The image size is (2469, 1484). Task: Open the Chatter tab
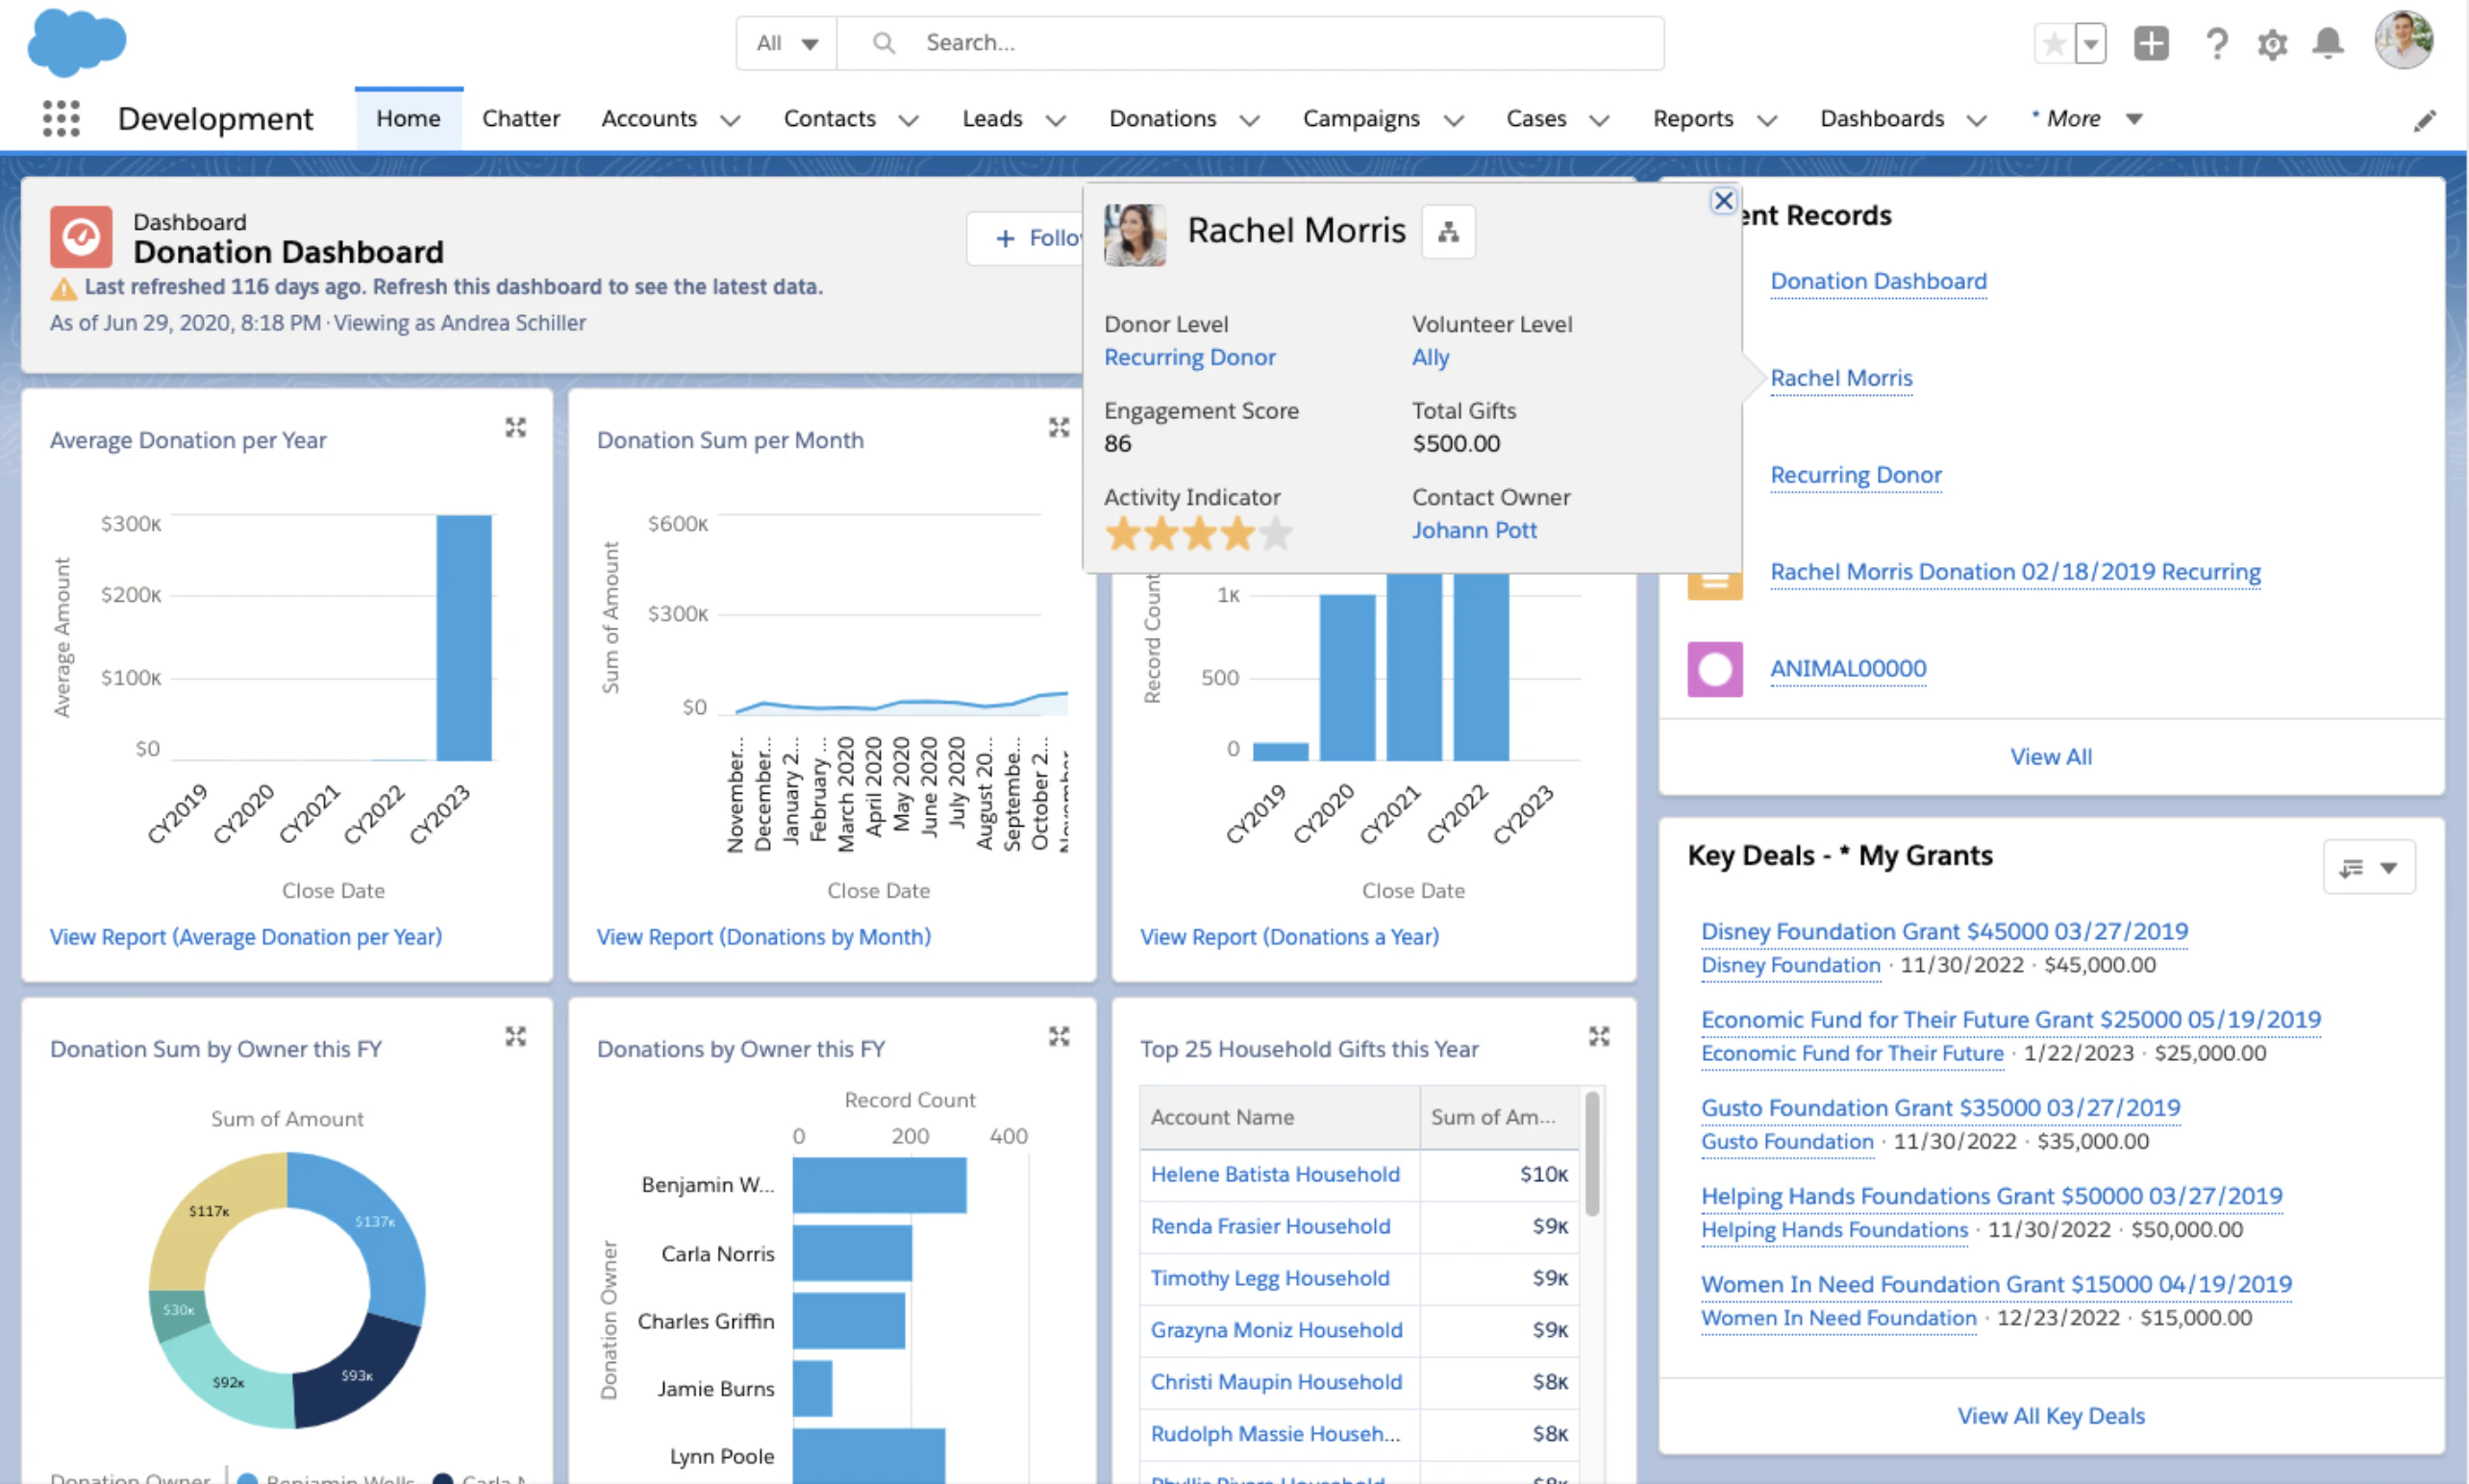click(x=520, y=118)
